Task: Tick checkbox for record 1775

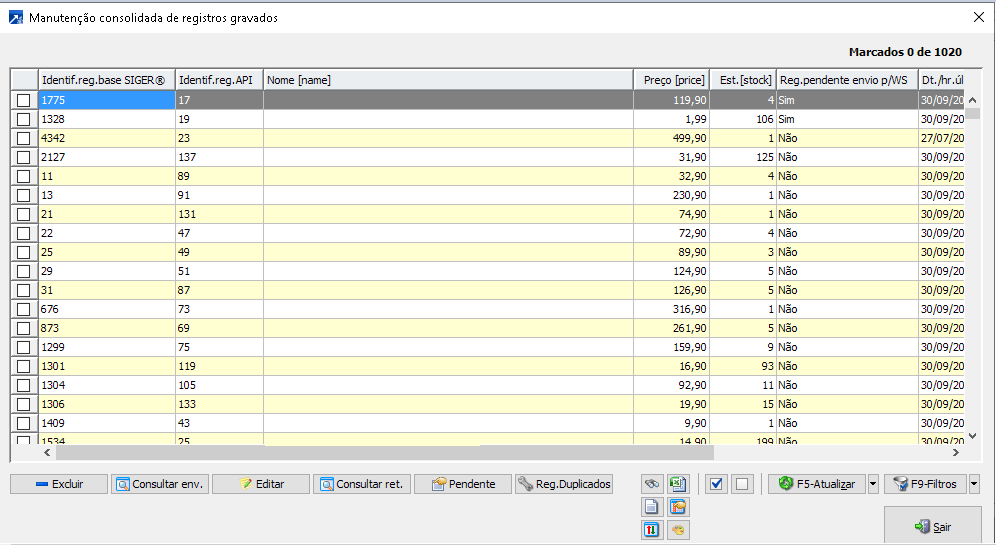Action: (24, 100)
